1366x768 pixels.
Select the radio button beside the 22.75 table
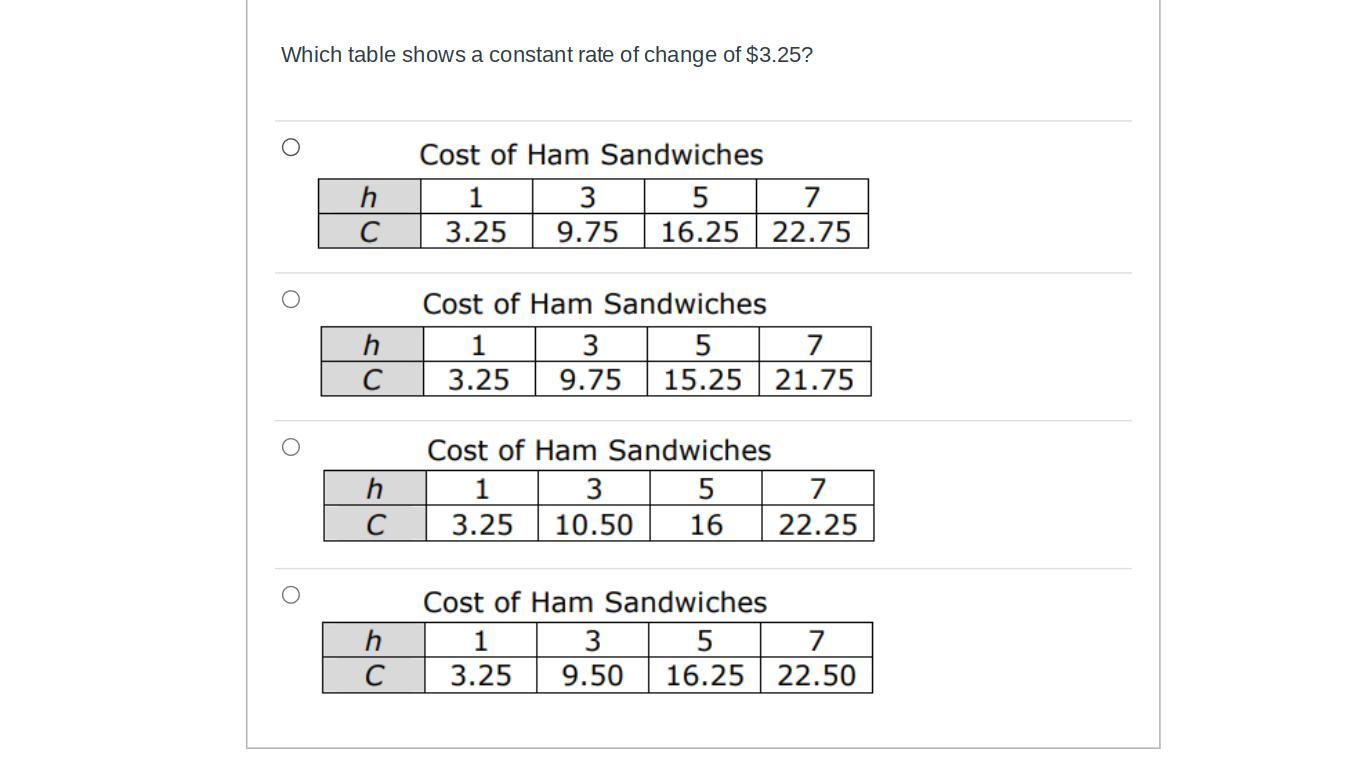[291, 147]
